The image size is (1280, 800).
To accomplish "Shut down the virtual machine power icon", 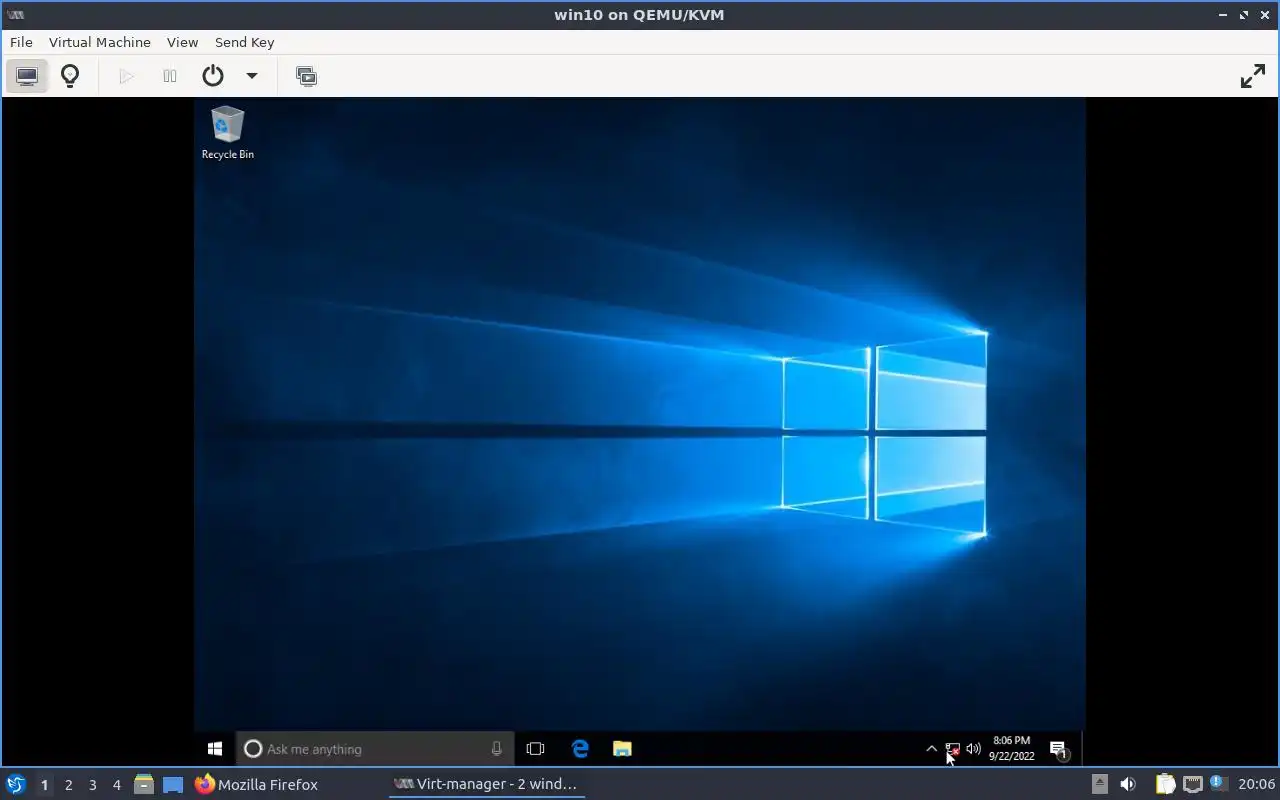I will [212, 76].
